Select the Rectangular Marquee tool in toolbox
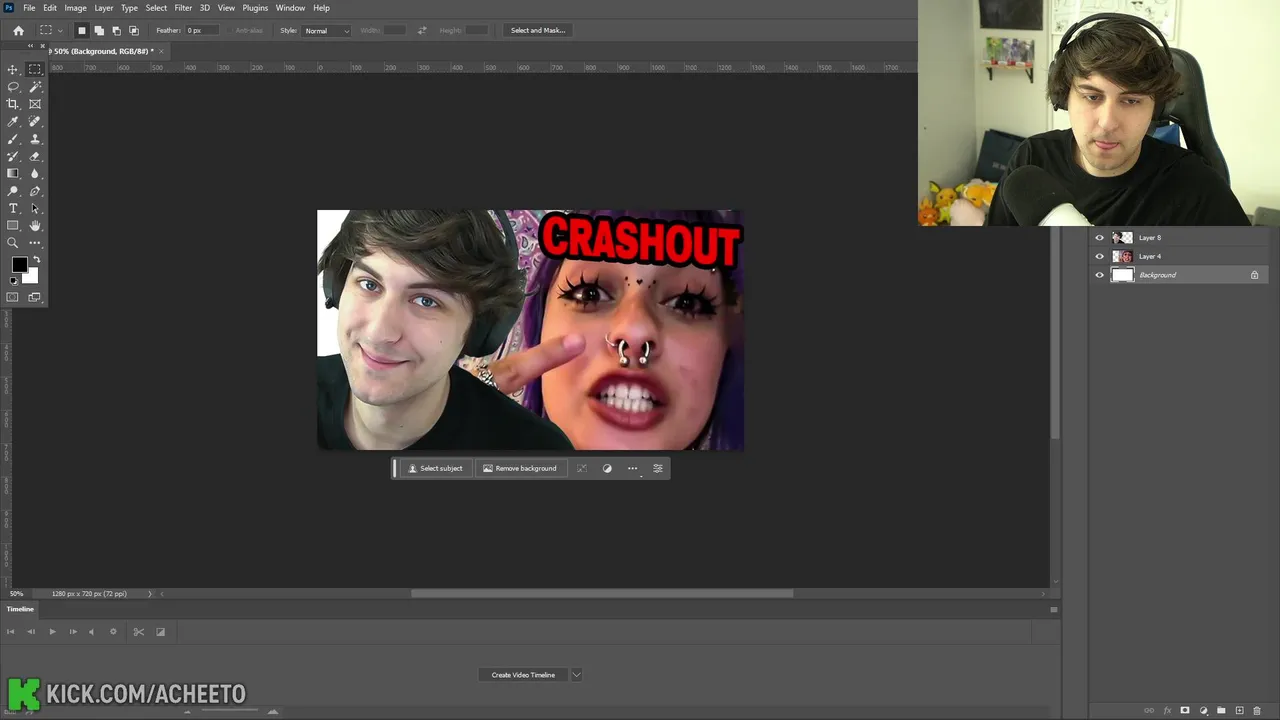This screenshot has width=1280, height=720. (35, 69)
